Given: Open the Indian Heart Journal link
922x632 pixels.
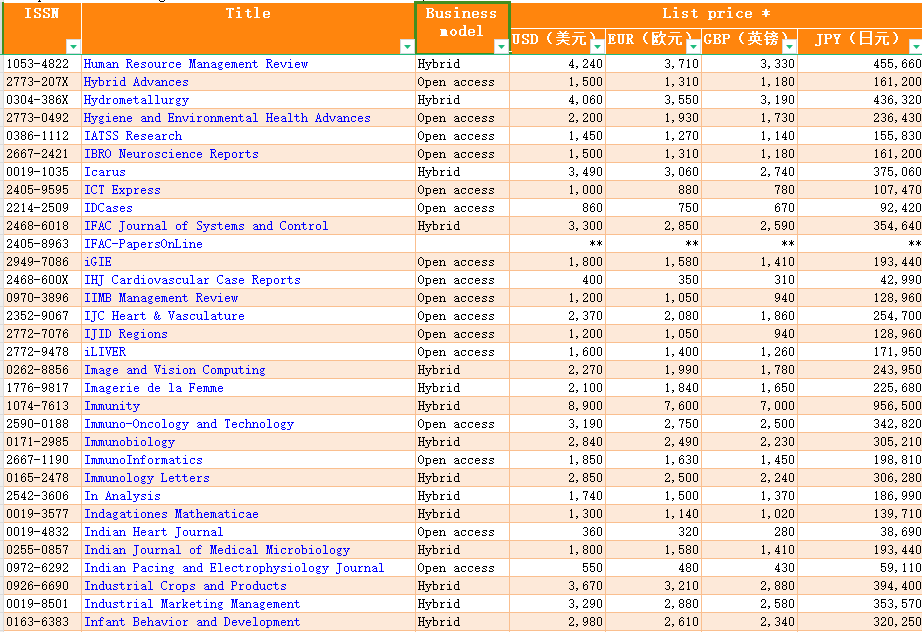Looking at the screenshot, I should point(153,532).
